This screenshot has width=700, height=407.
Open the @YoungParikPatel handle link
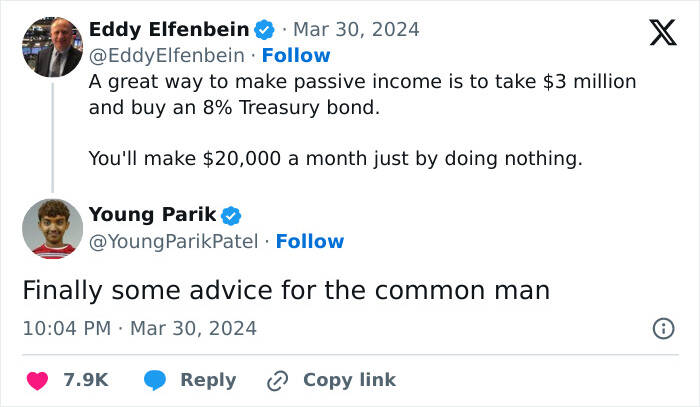click(x=174, y=241)
